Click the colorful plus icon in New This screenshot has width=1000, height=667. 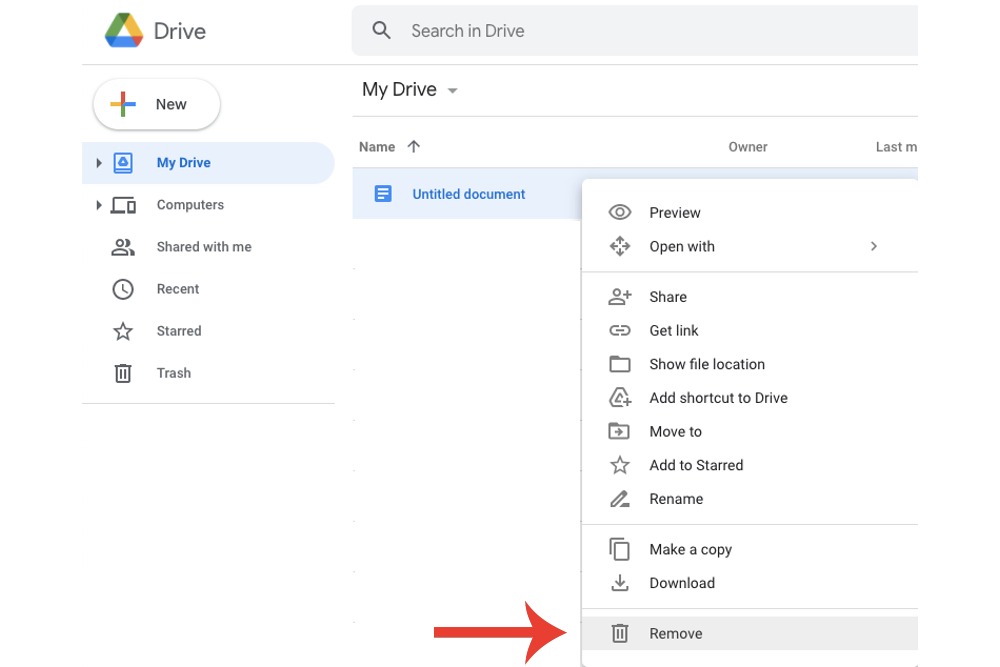pyautogui.click(x=122, y=104)
